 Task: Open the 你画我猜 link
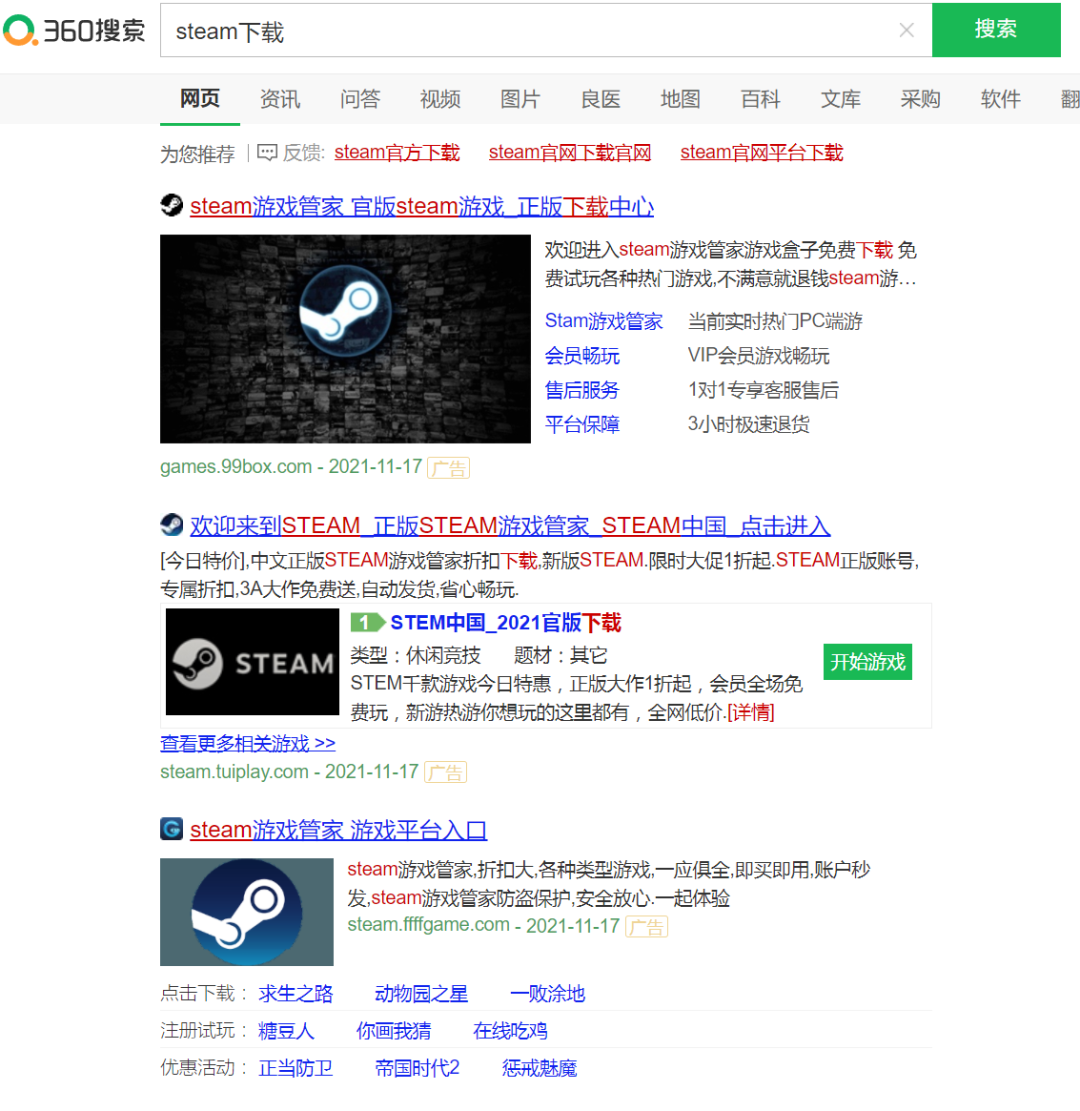pos(394,1031)
